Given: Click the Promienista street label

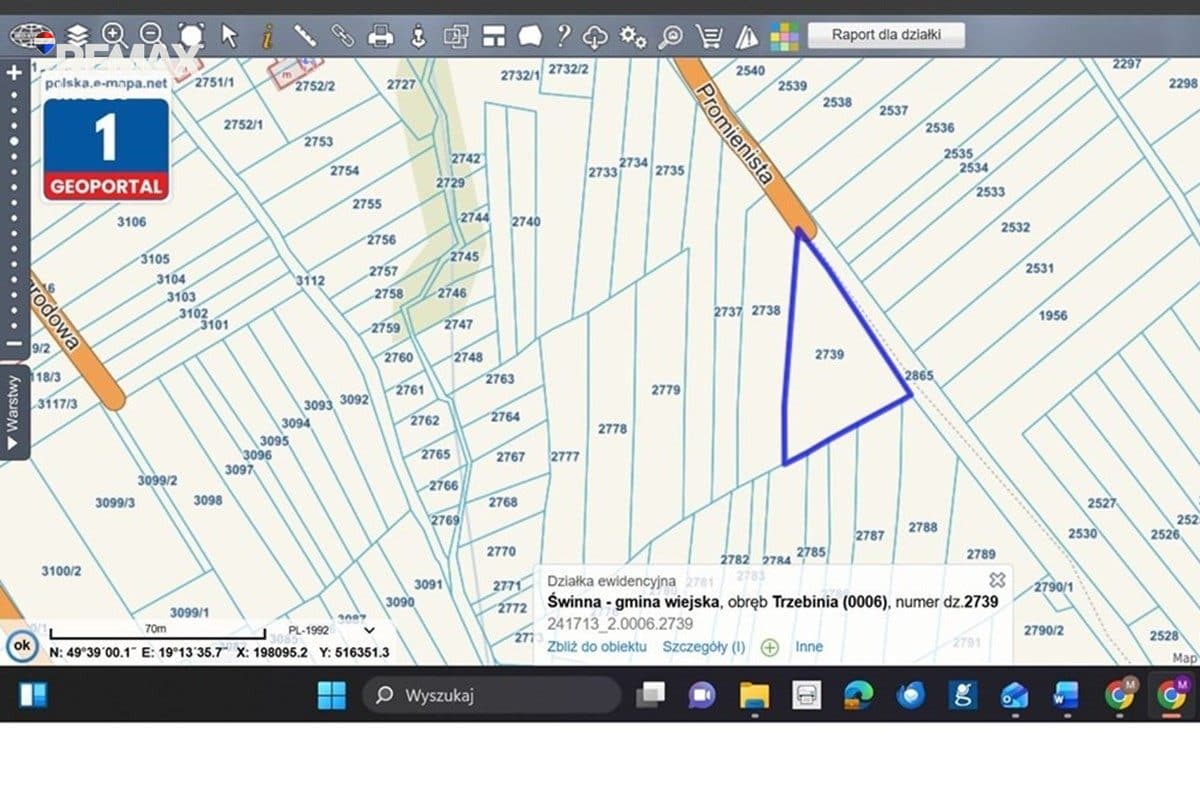Looking at the screenshot, I should [736, 135].
